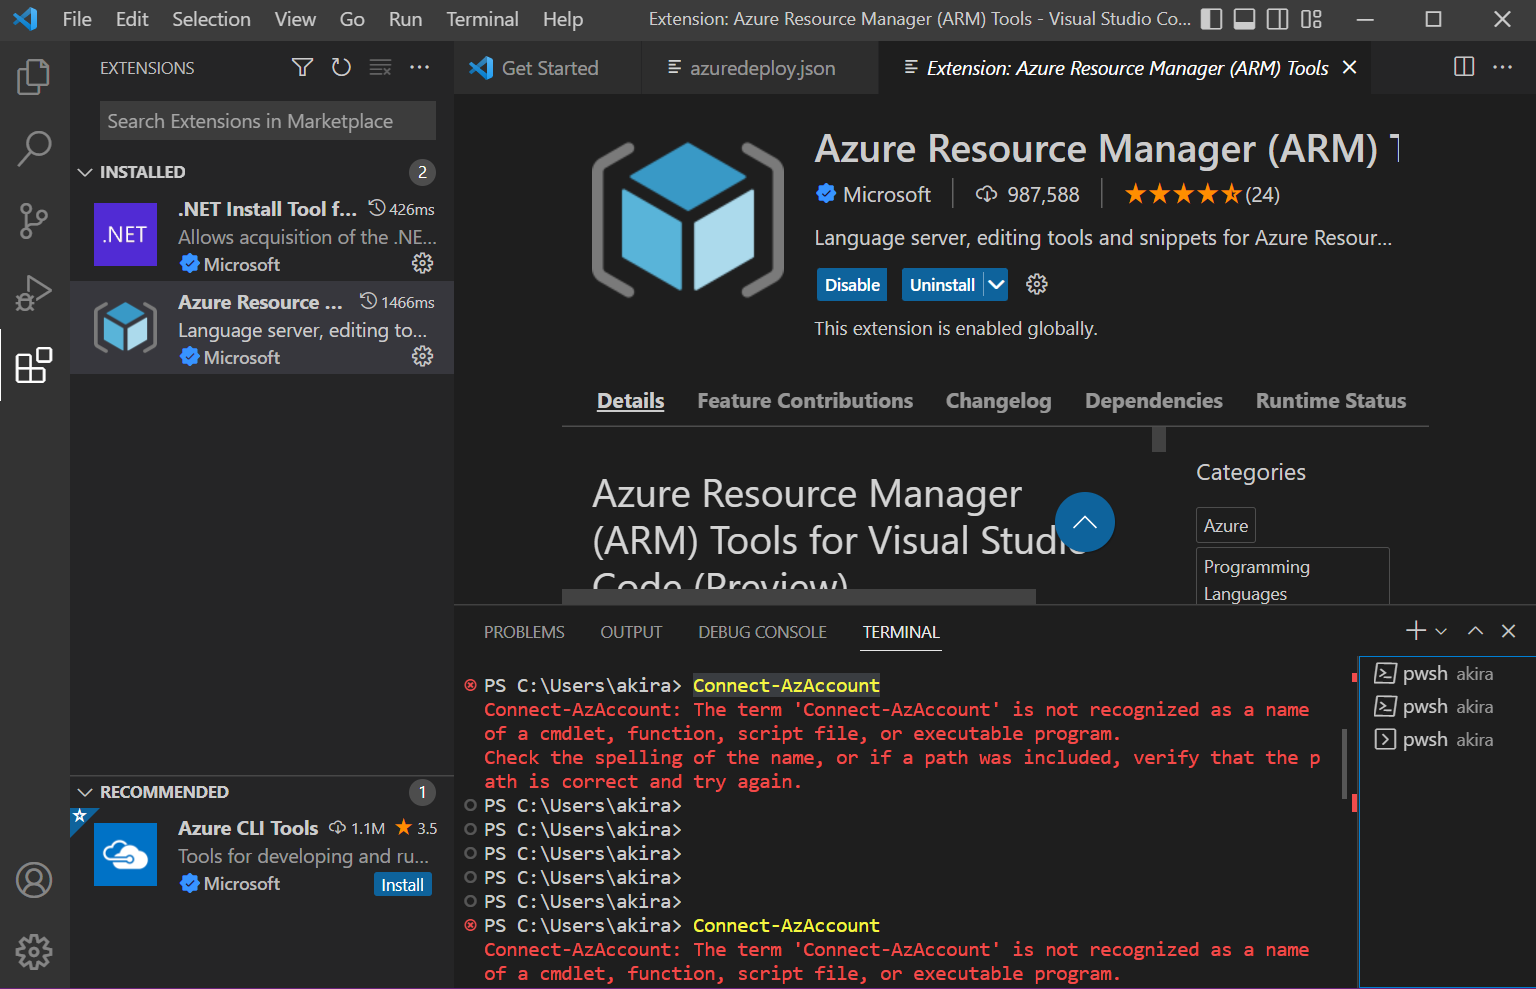Filter extensions with the funnel icon
This screenshot has width=1536, height=989.
click(302, 67)
